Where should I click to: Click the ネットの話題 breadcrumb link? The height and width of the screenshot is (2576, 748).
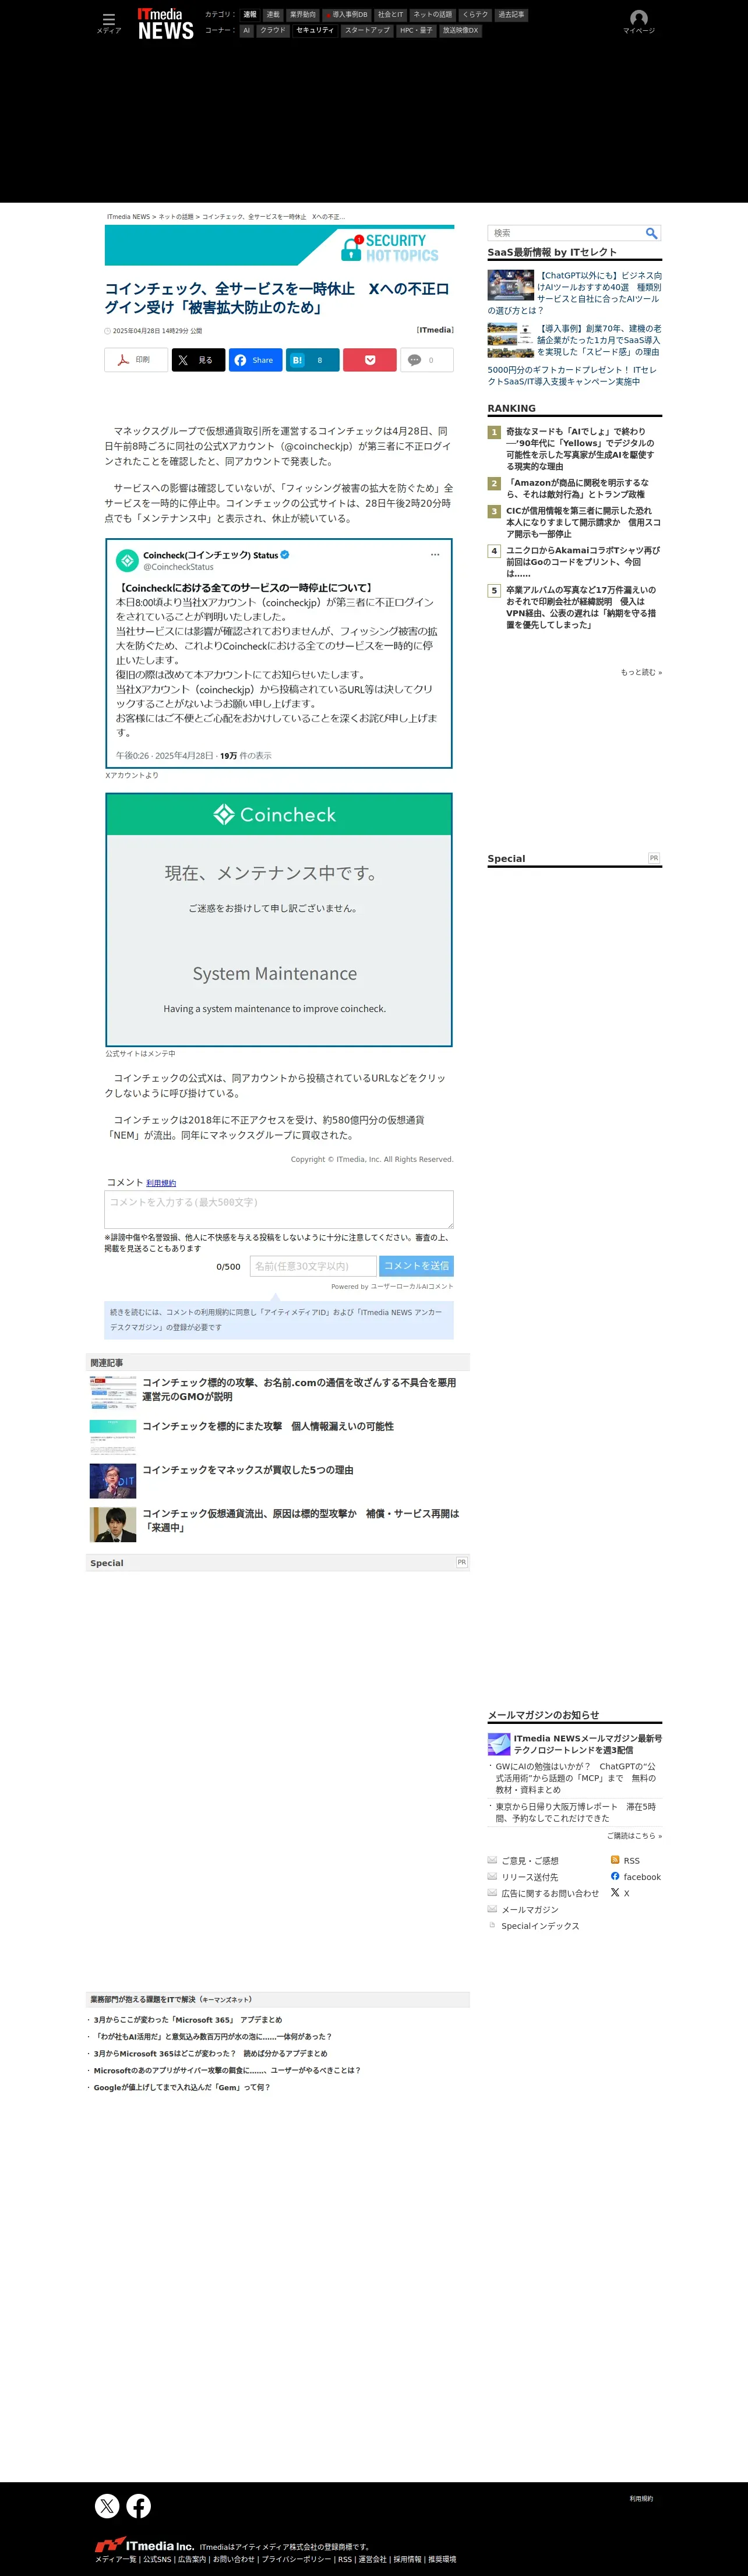[176, 217]
